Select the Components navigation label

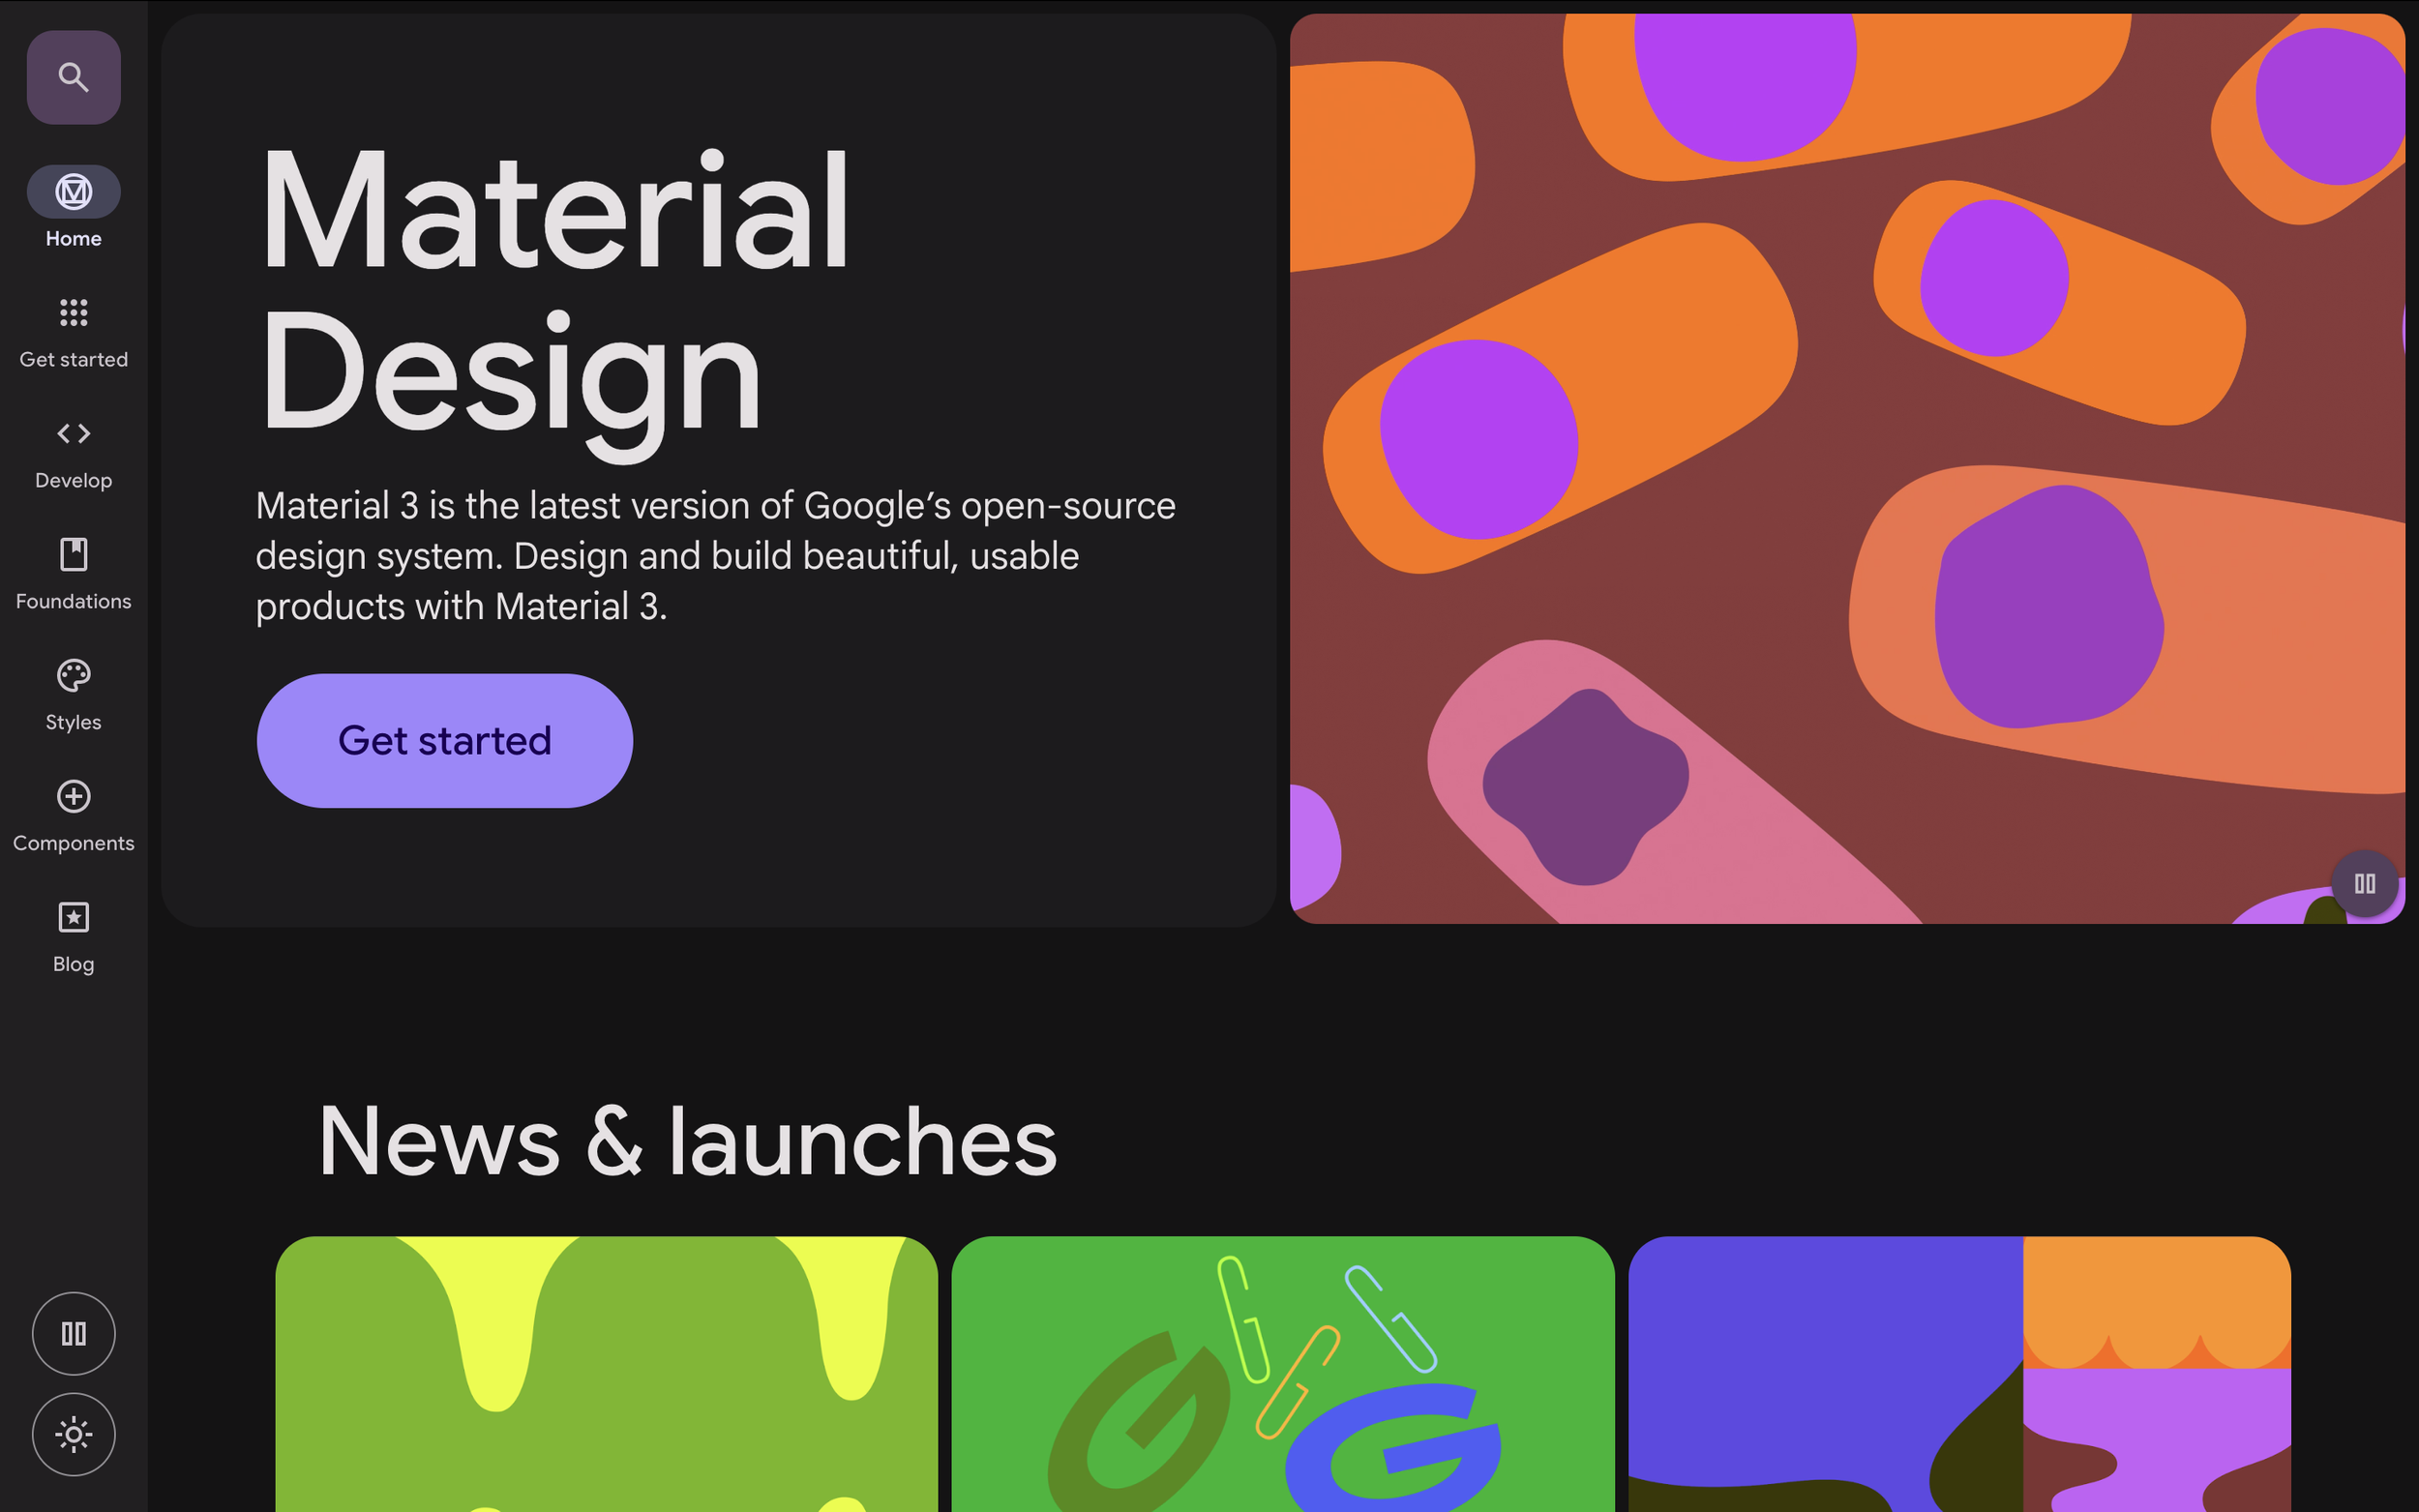[x=73, y=843]
